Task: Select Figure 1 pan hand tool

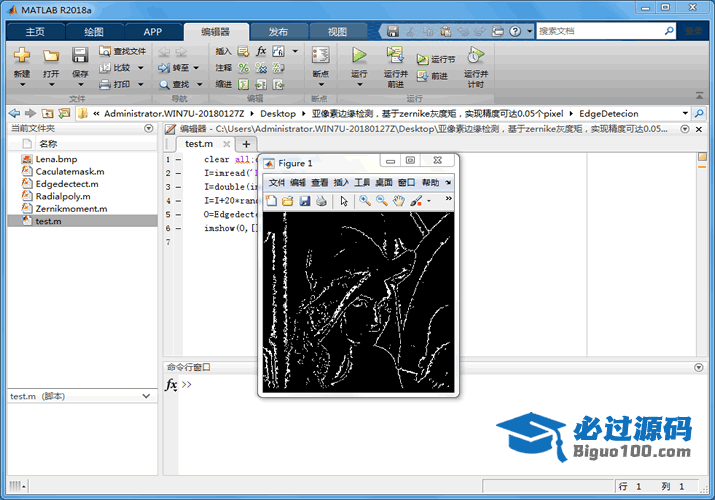Action: pos(399,201)
